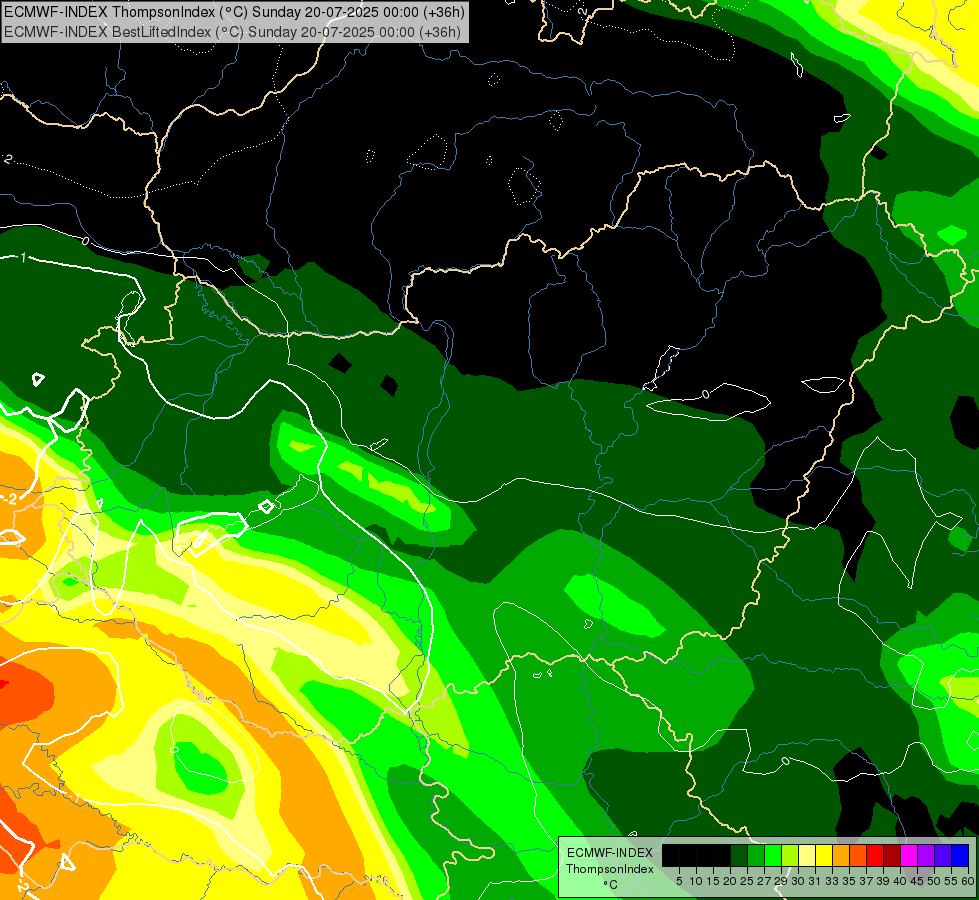Click legend scale value 37
Viewport: 979px width, 900px height.
(x=867, y=881)
